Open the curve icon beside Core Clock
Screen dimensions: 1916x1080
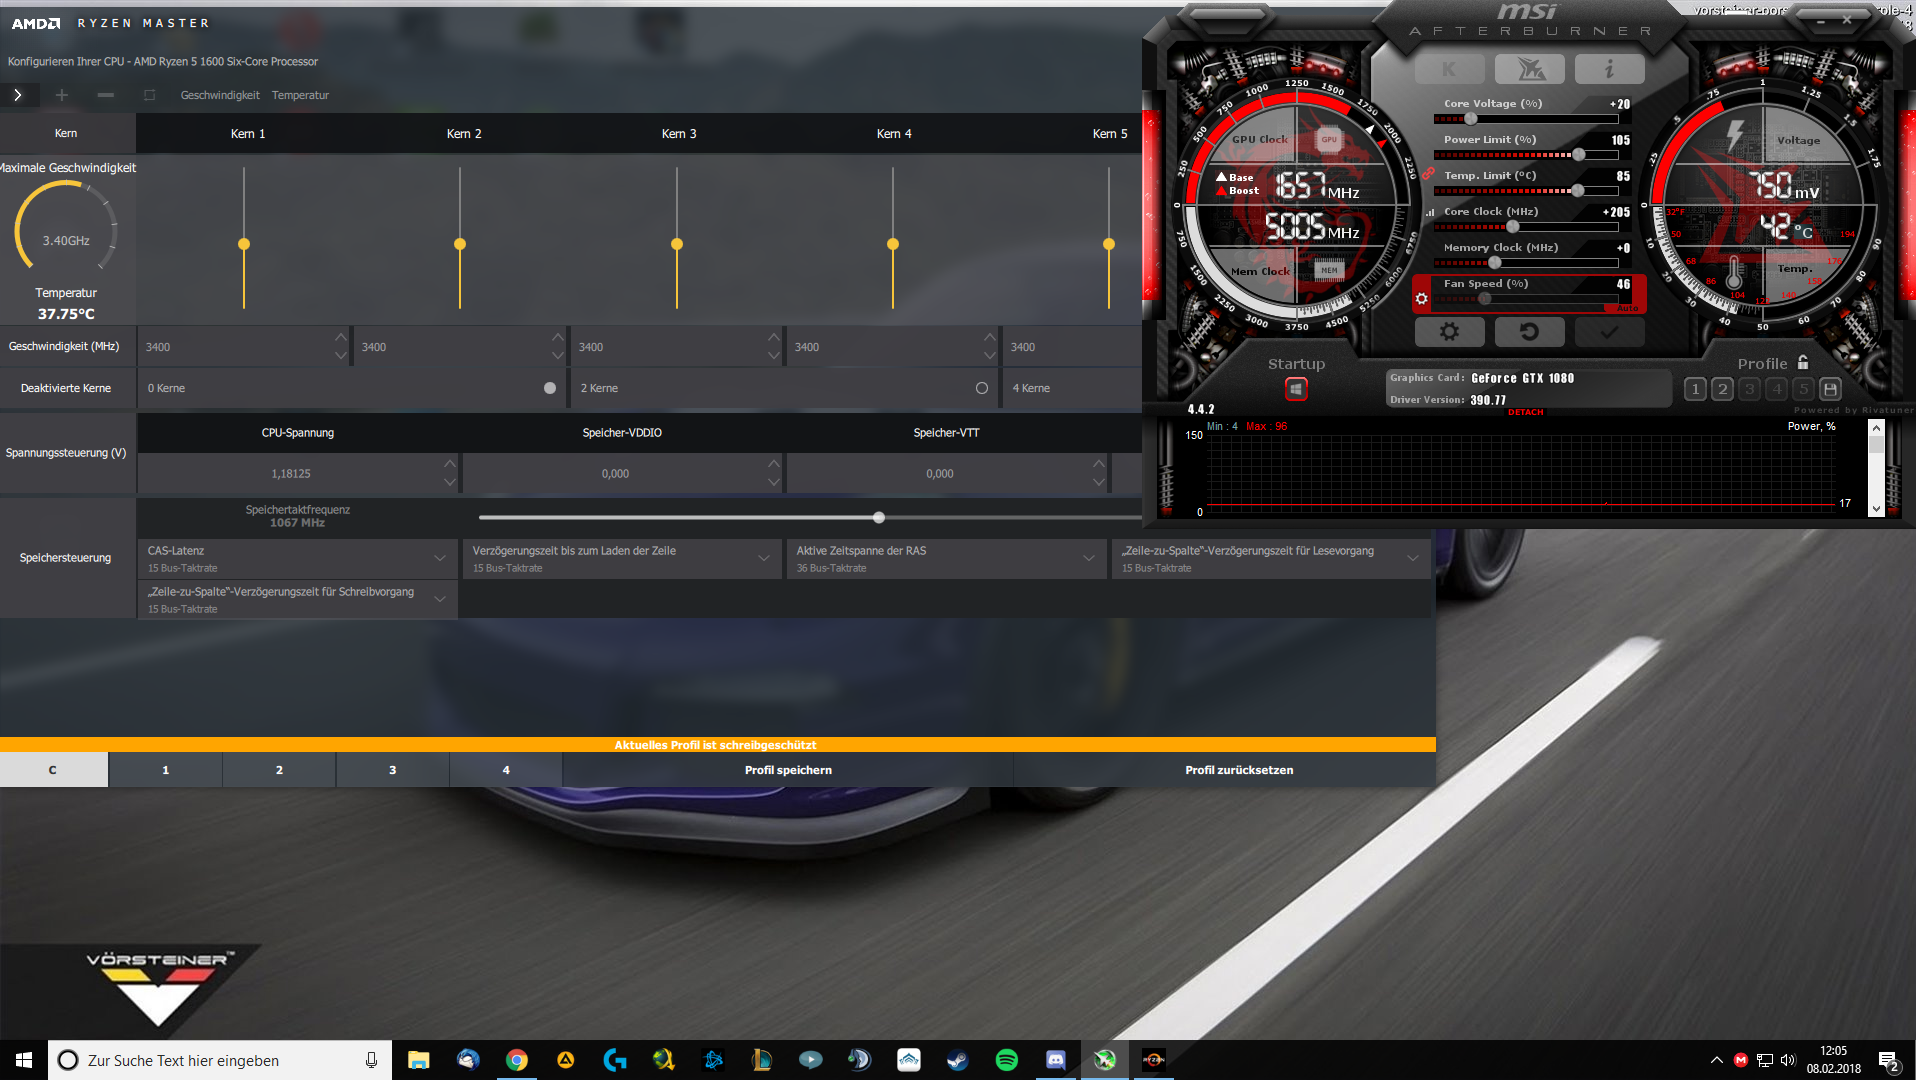pyautogui.click(x=1430, y=212)
